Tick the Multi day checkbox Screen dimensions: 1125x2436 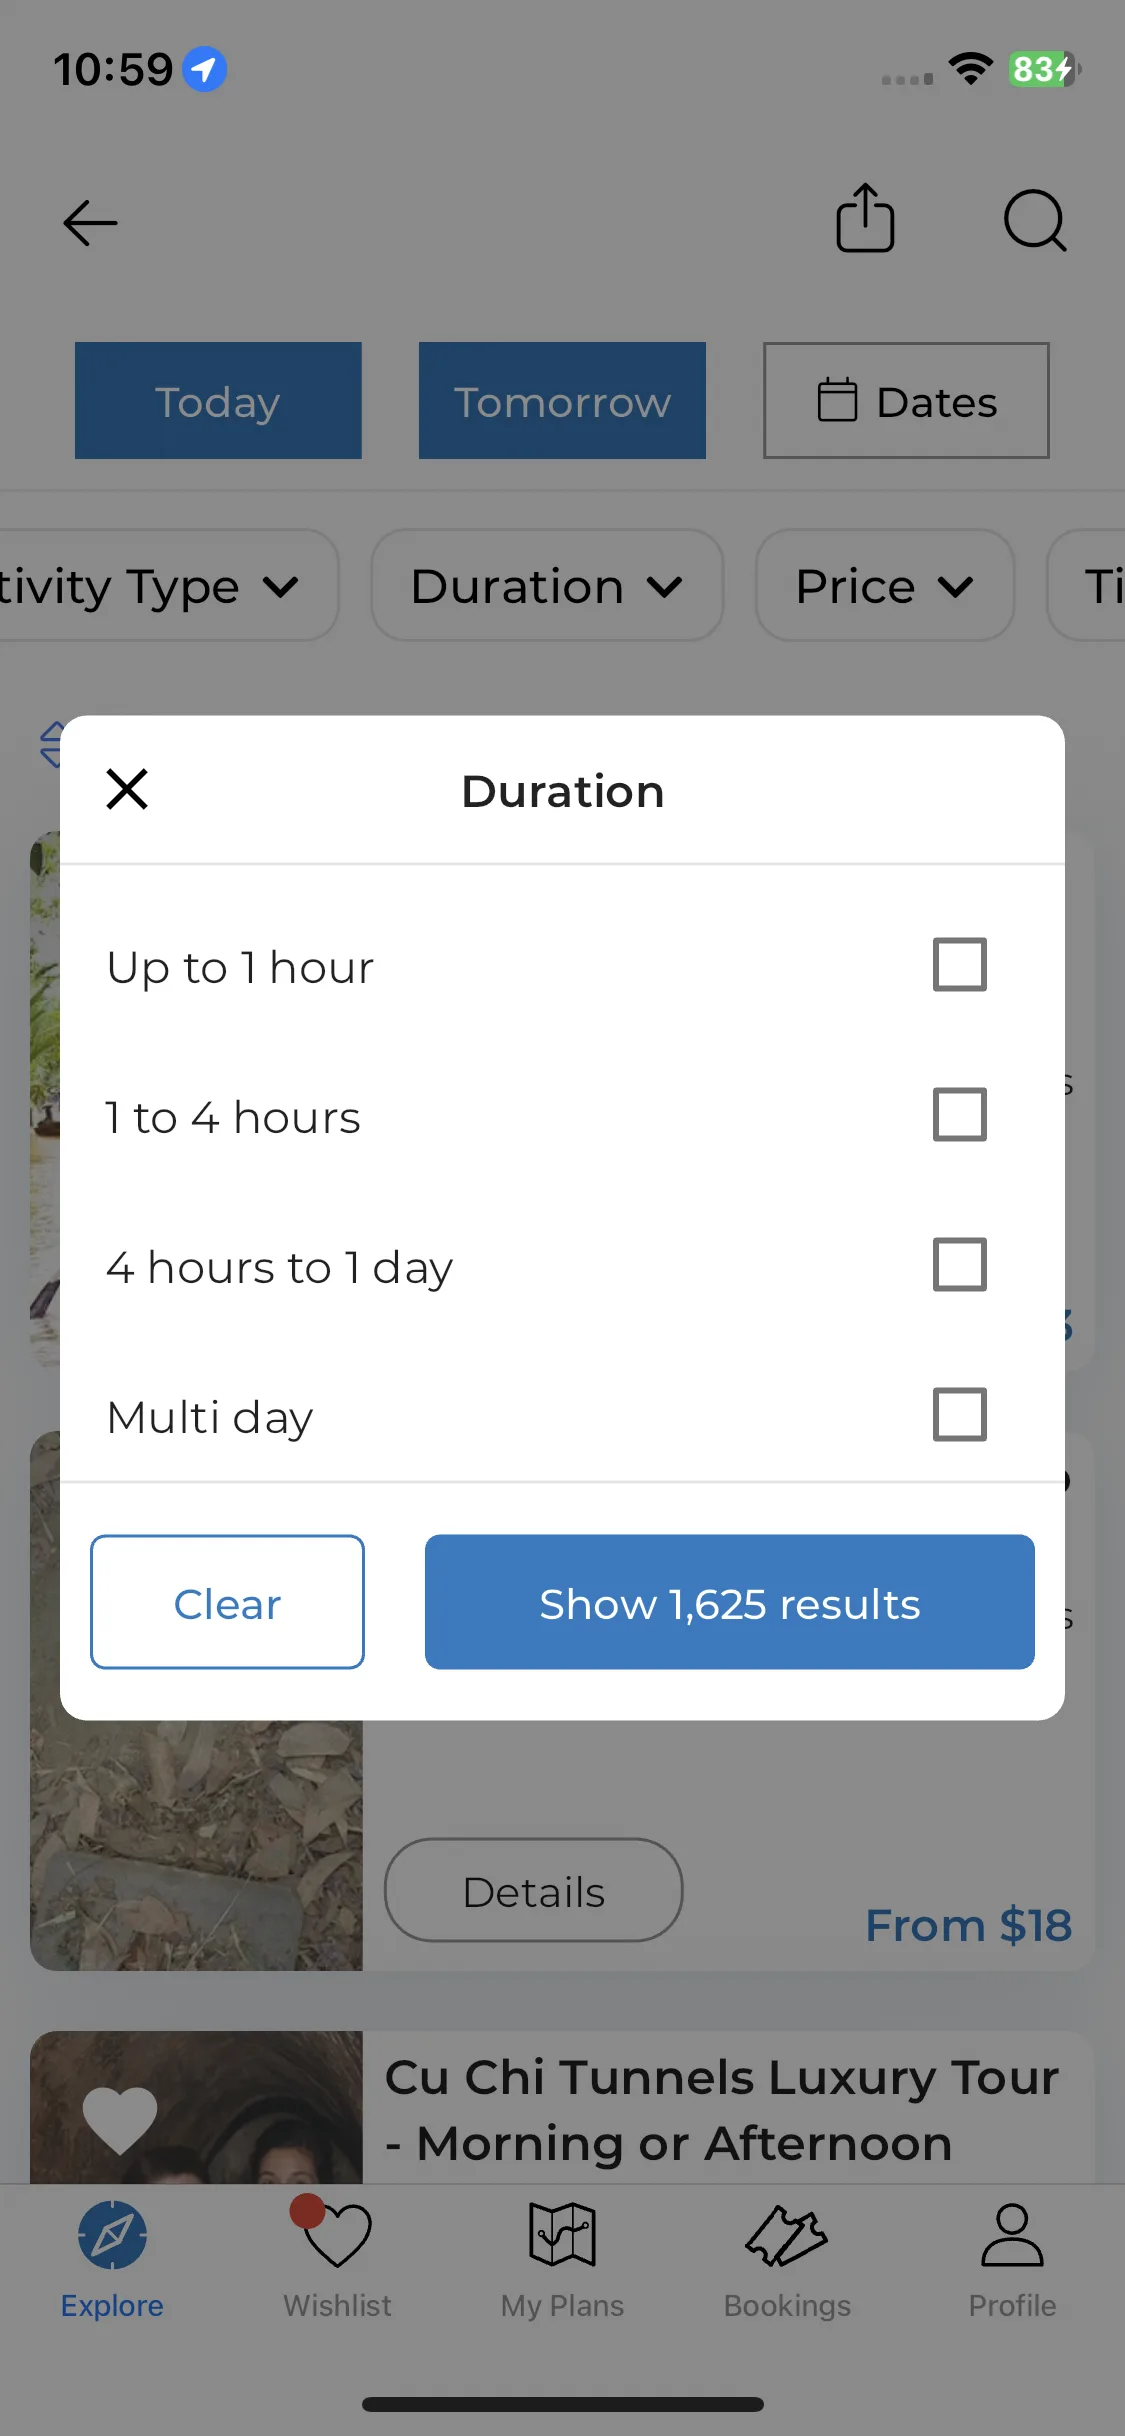coord(960,1415)
